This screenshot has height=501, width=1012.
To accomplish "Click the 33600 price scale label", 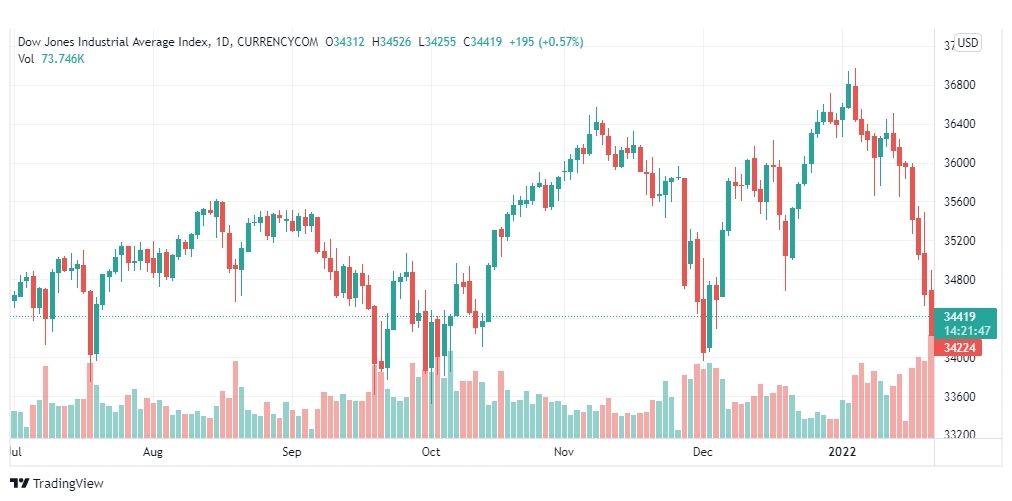I will click(959, 397).
